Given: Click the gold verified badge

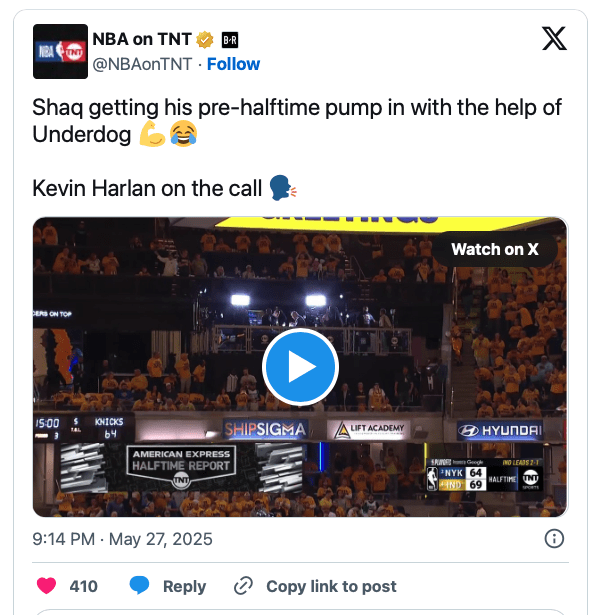Looking at the screenshot, I should point(205,40).
